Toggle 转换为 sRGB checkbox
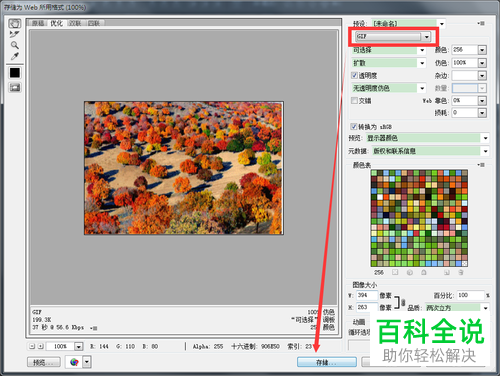 tap(354, 127)
